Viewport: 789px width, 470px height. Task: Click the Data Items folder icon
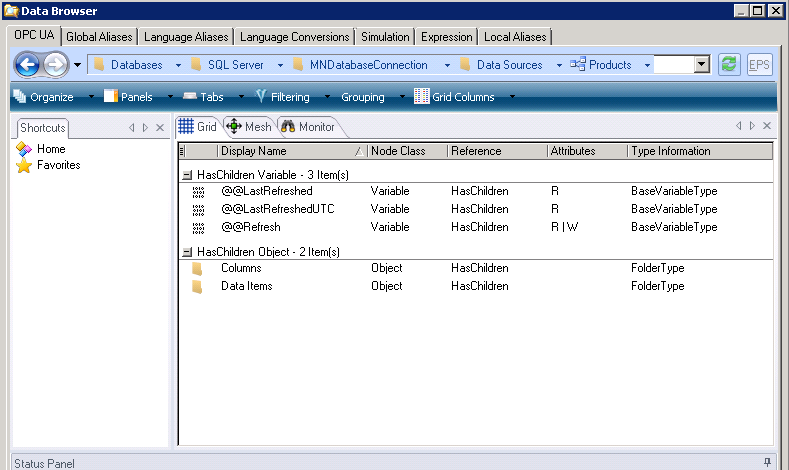198,286
